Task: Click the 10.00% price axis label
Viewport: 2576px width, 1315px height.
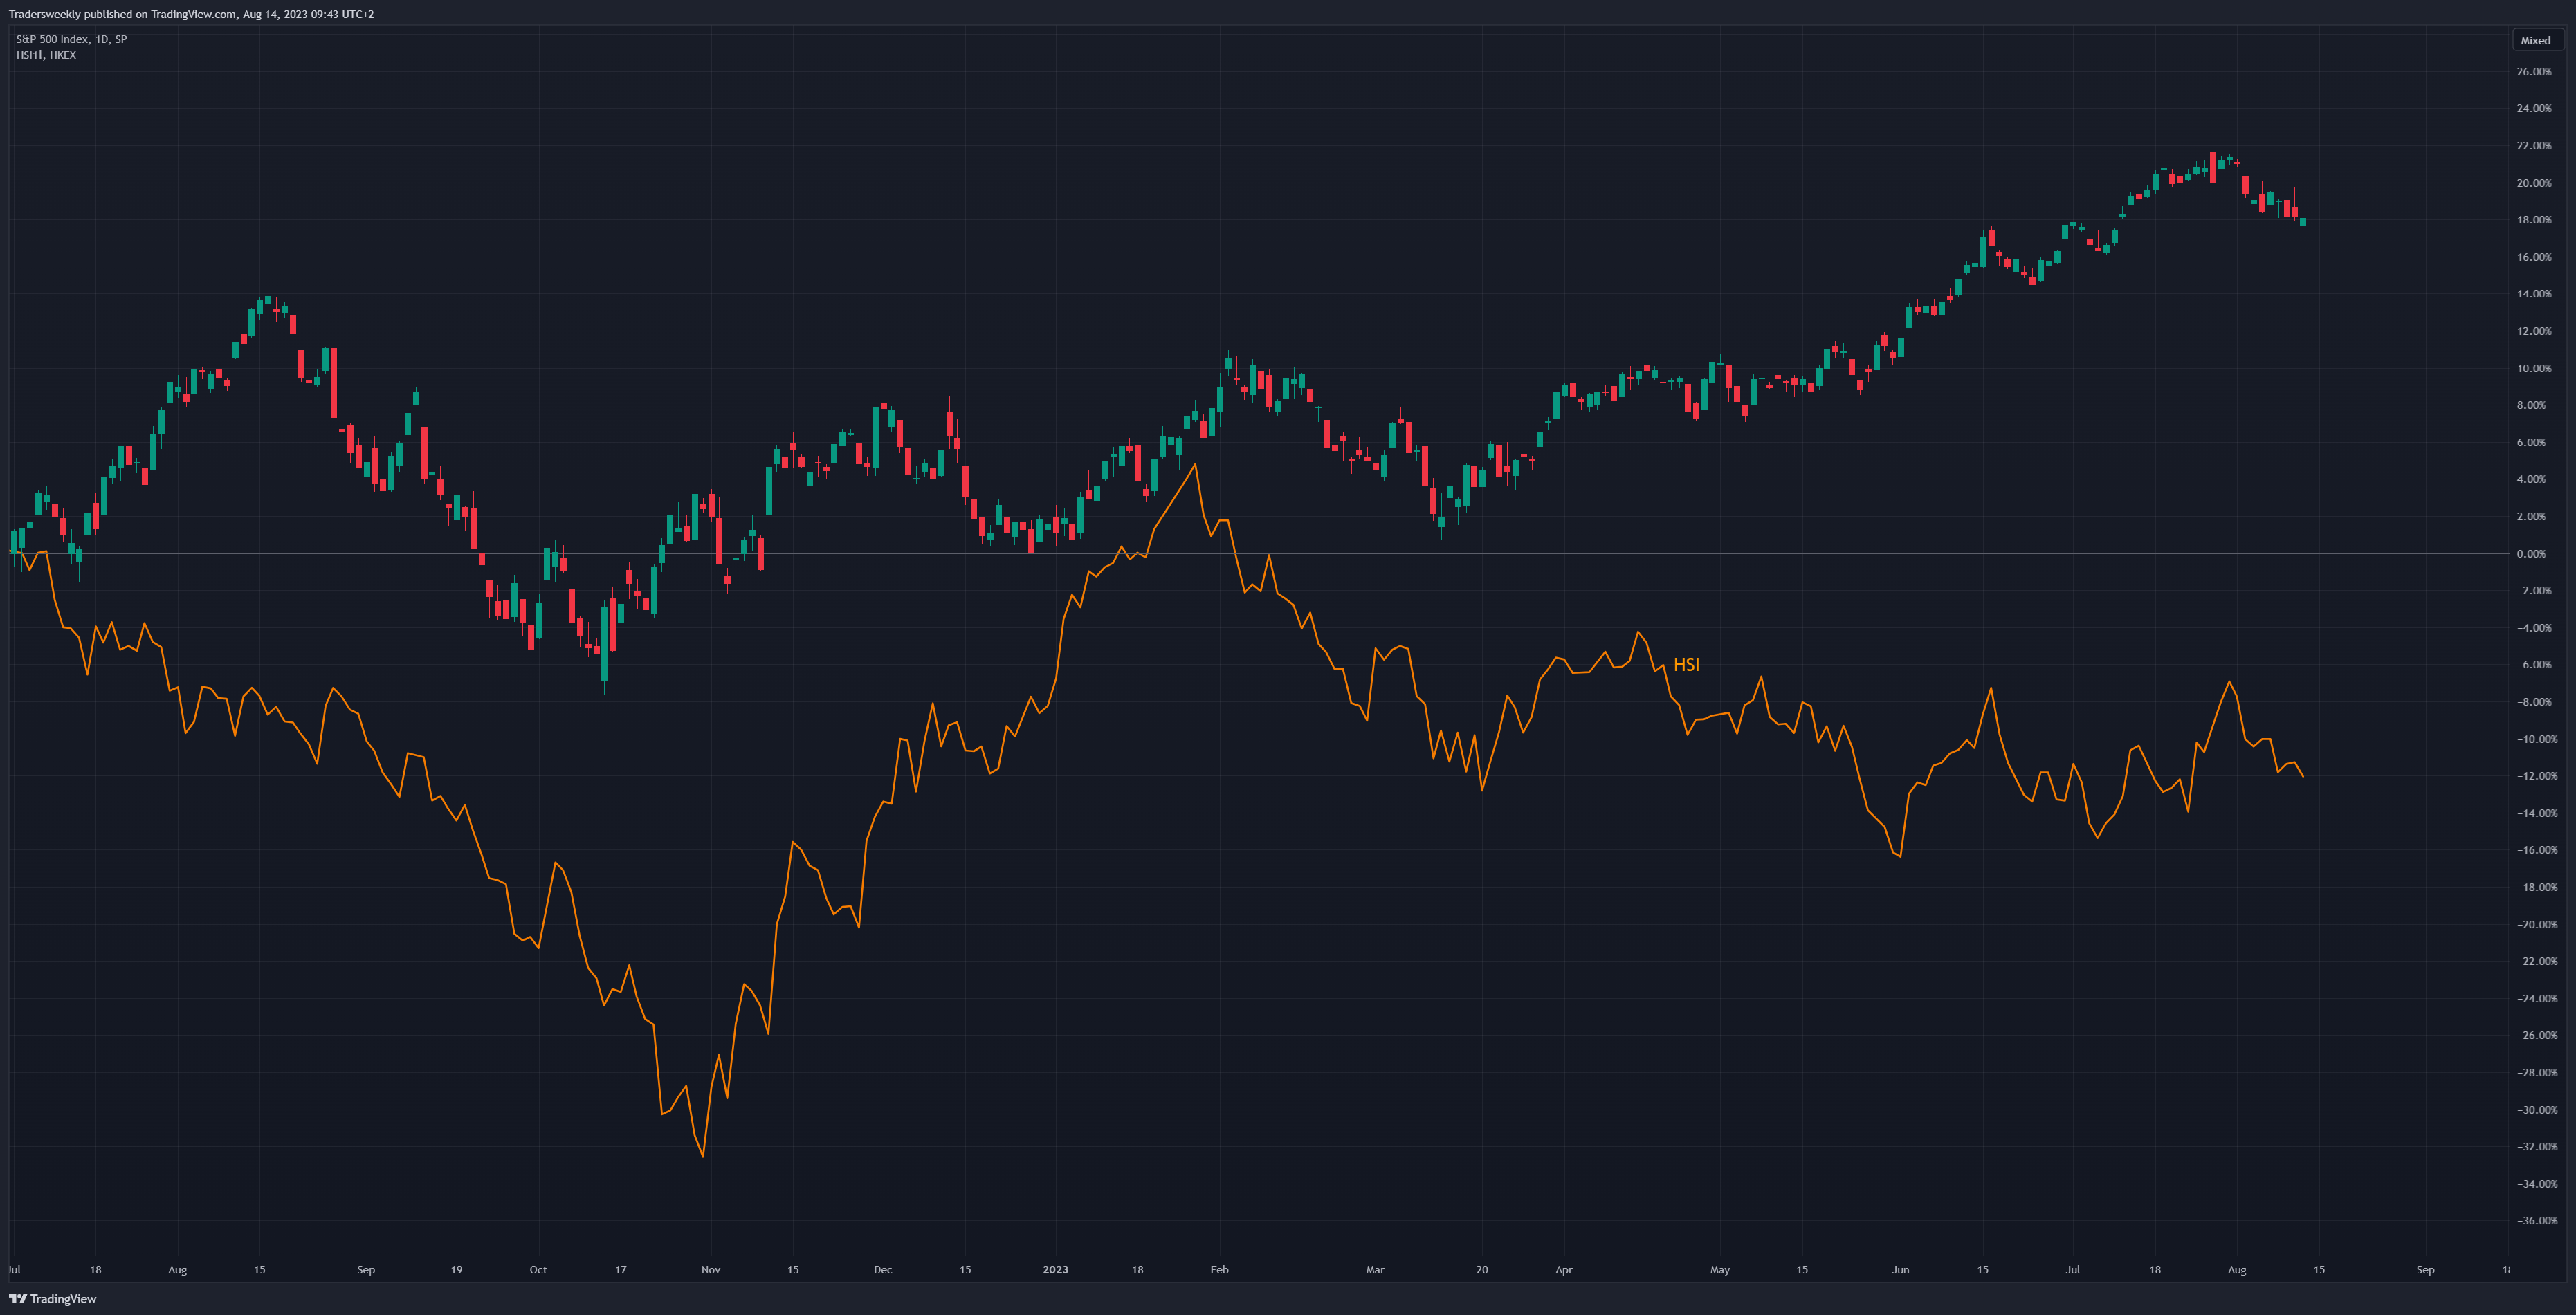Action: coord(2534,368)
